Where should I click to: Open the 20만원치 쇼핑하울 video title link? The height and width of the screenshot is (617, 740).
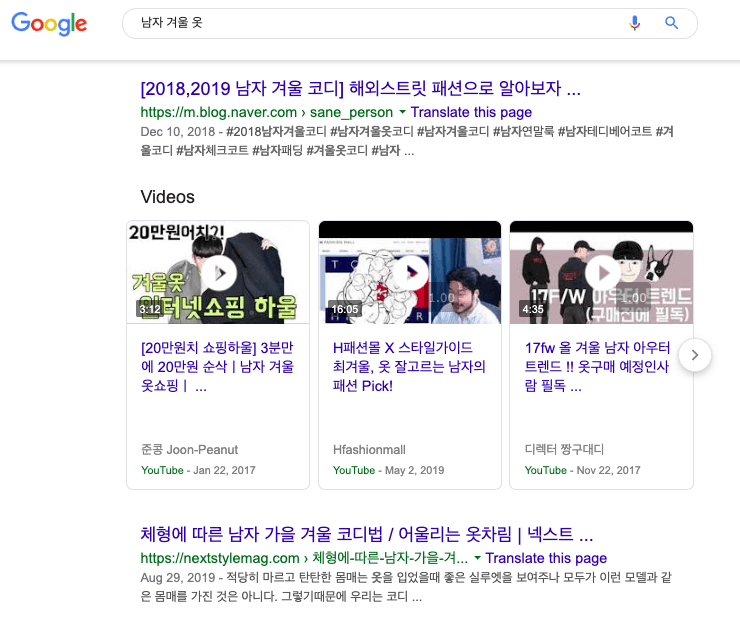tap(217, 367)
